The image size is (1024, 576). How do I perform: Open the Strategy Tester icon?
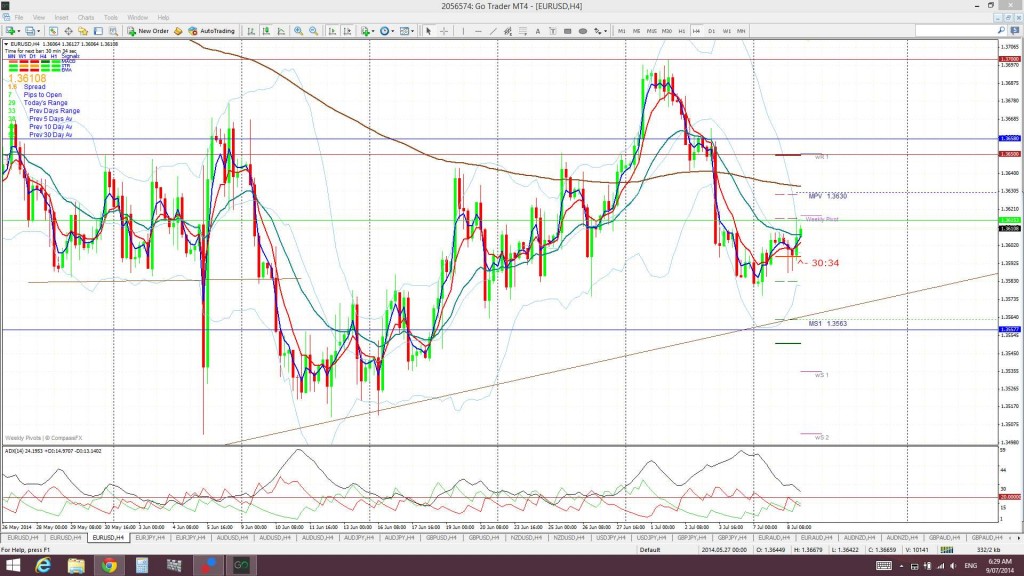113,31
